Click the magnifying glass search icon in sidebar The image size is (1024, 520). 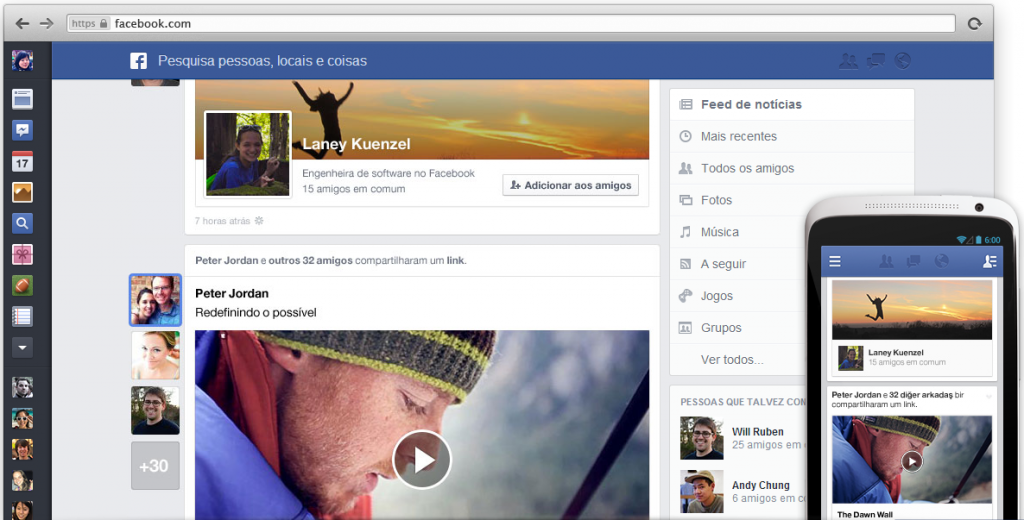[22, 223]
